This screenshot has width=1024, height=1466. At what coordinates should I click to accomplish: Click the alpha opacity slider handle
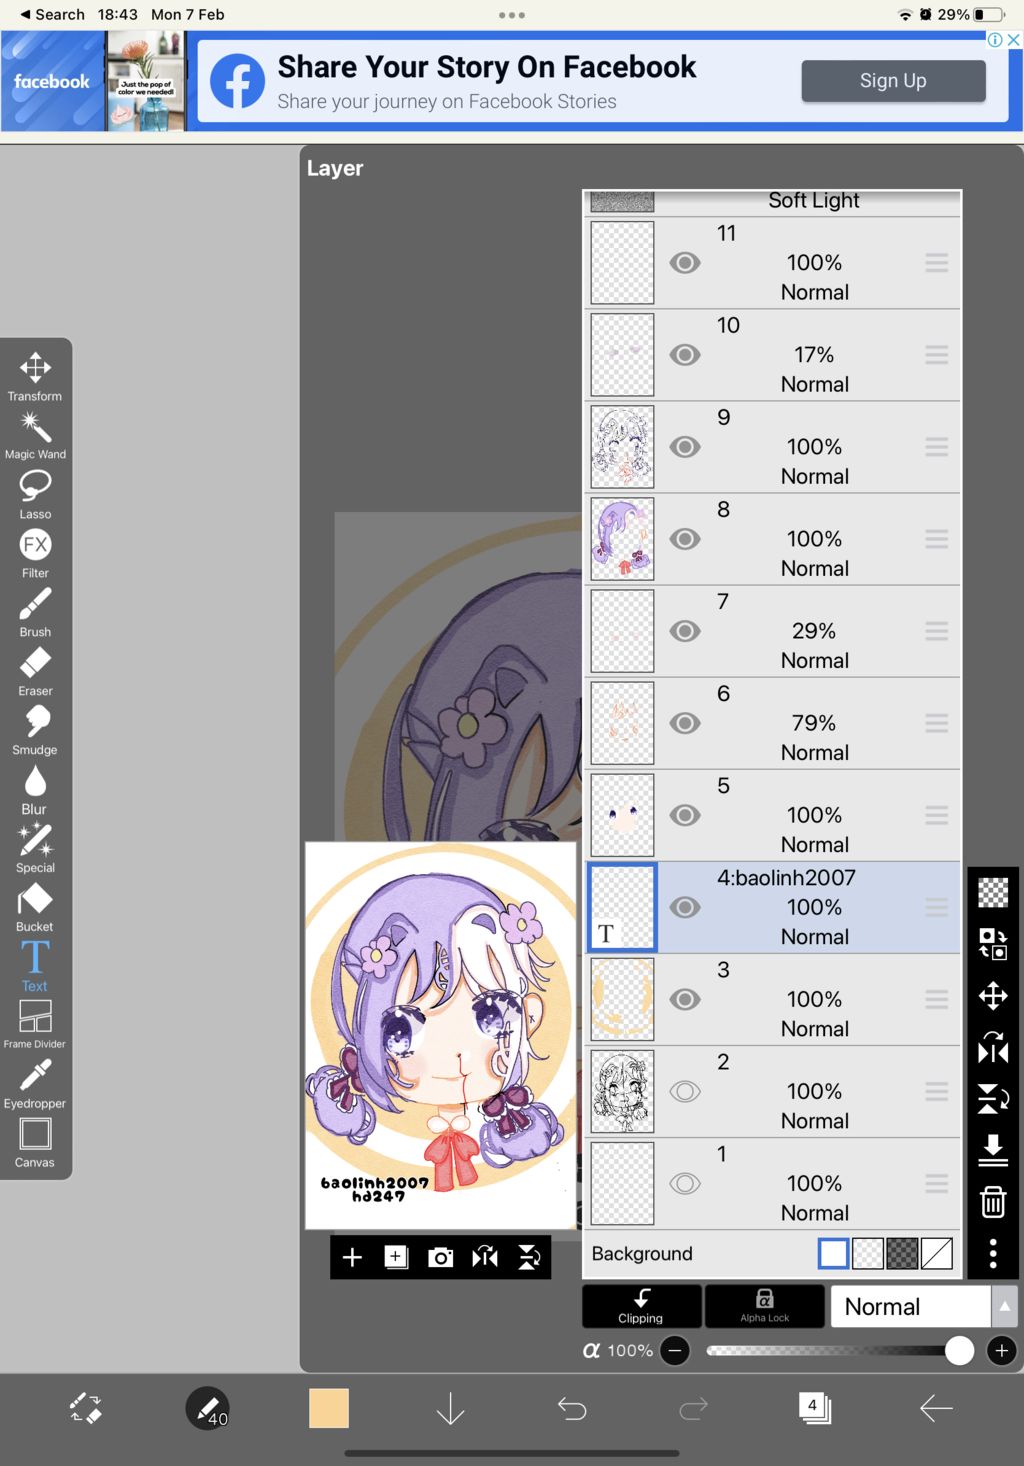(959, 1351)
